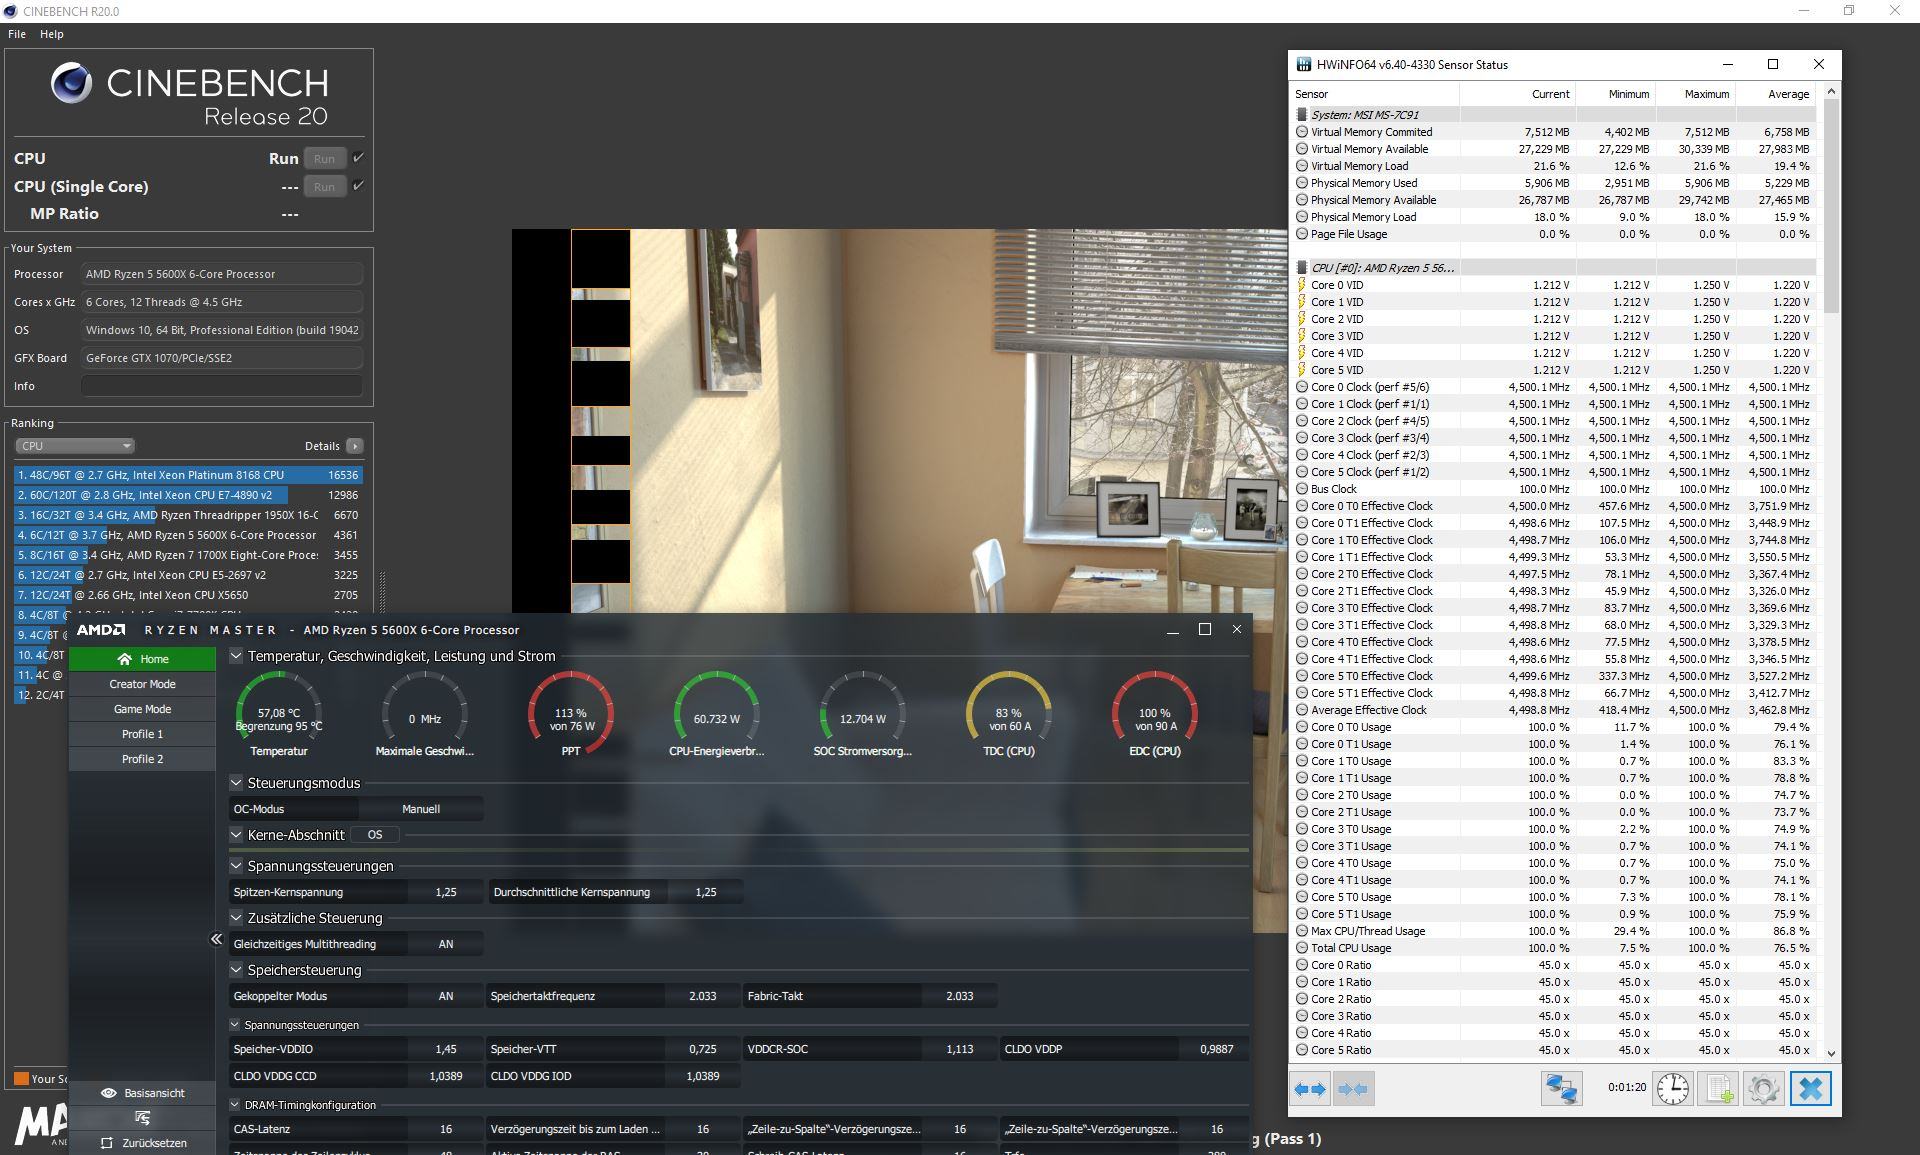
Task: Click the Spitzen-Kernspannung value 1,25 field
Action: tap(446, 892)
